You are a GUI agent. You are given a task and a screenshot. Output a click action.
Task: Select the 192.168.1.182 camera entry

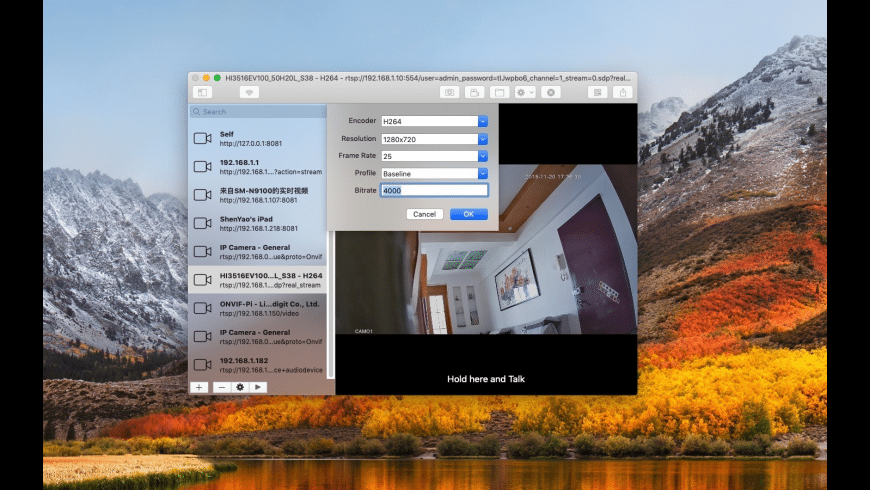(x=257, y=365)
